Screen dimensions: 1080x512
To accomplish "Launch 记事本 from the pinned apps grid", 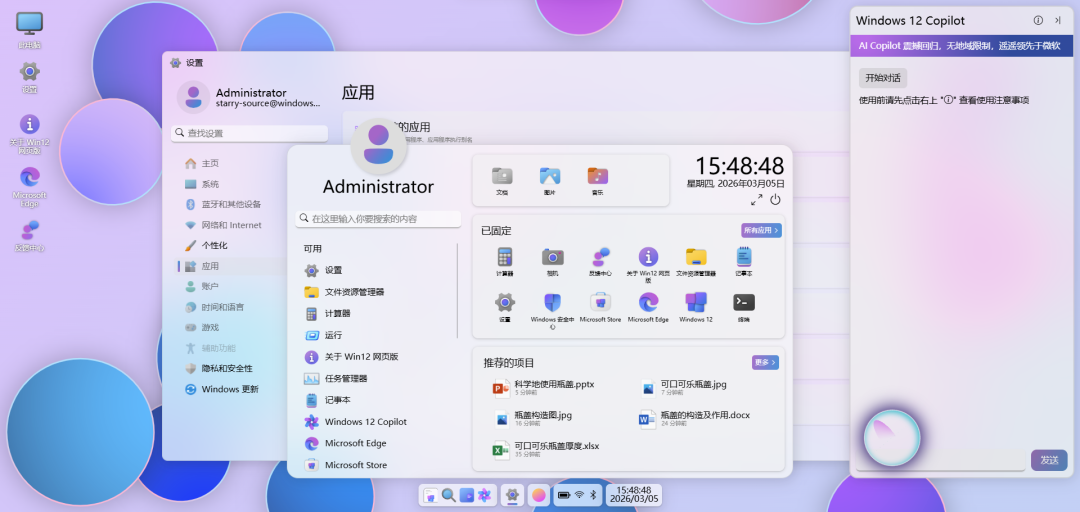I will point(744,262).
